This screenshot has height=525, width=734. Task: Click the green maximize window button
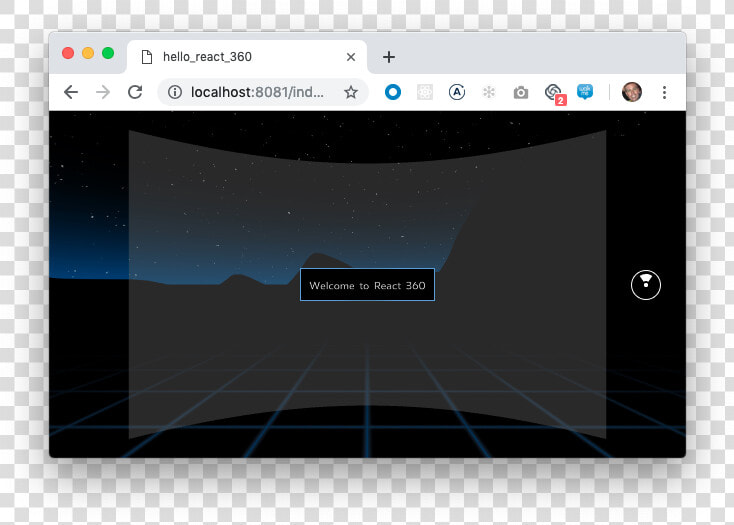[x=108, y=53]
